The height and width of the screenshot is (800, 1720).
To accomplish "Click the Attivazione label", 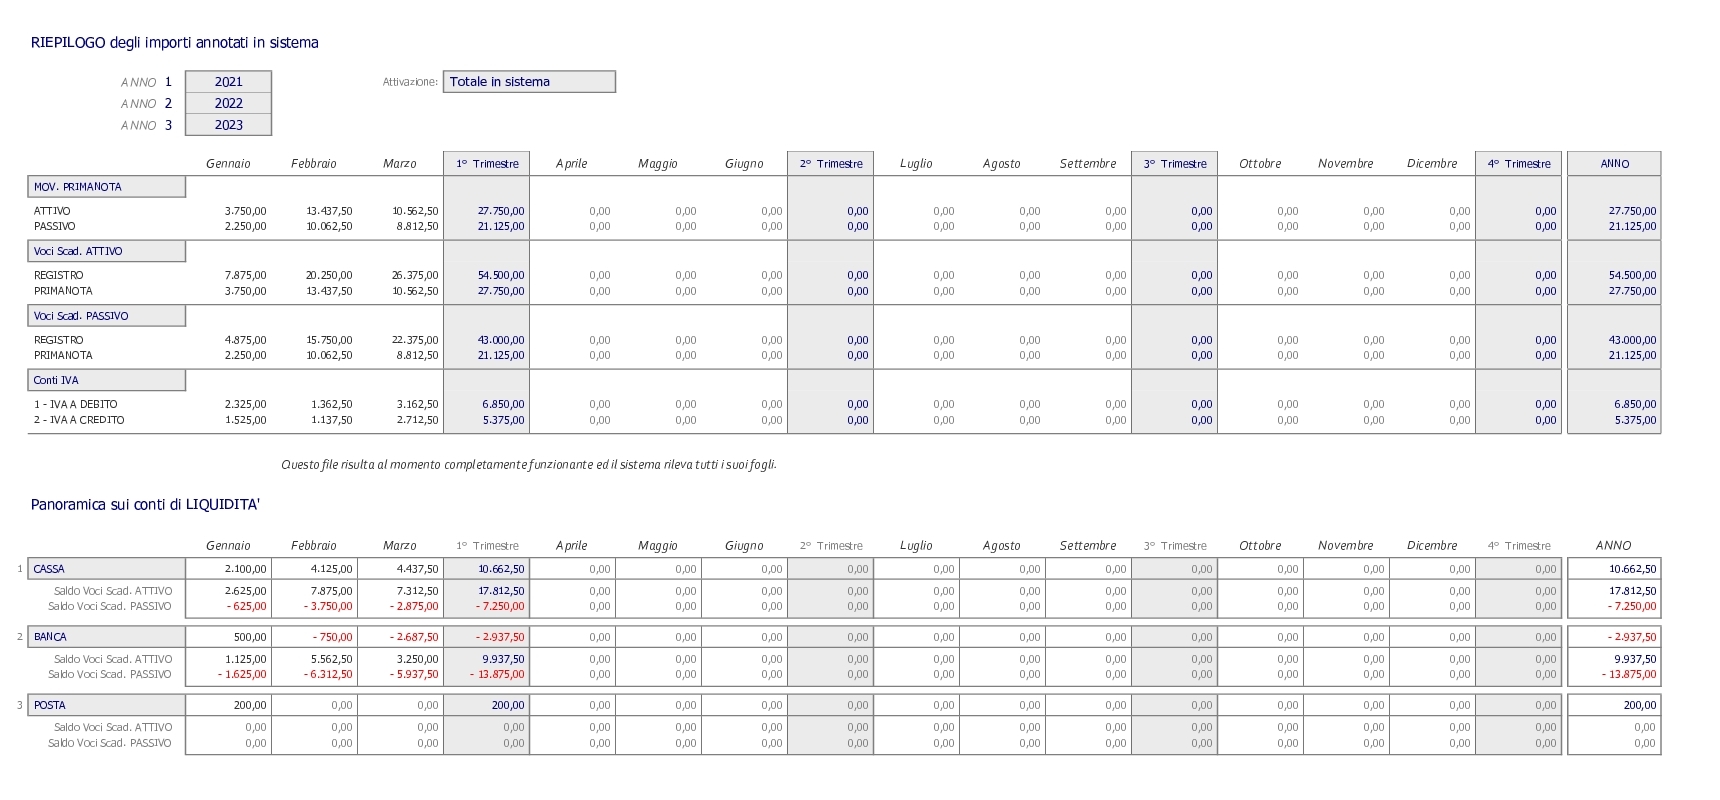I will [x=410, y=82].
